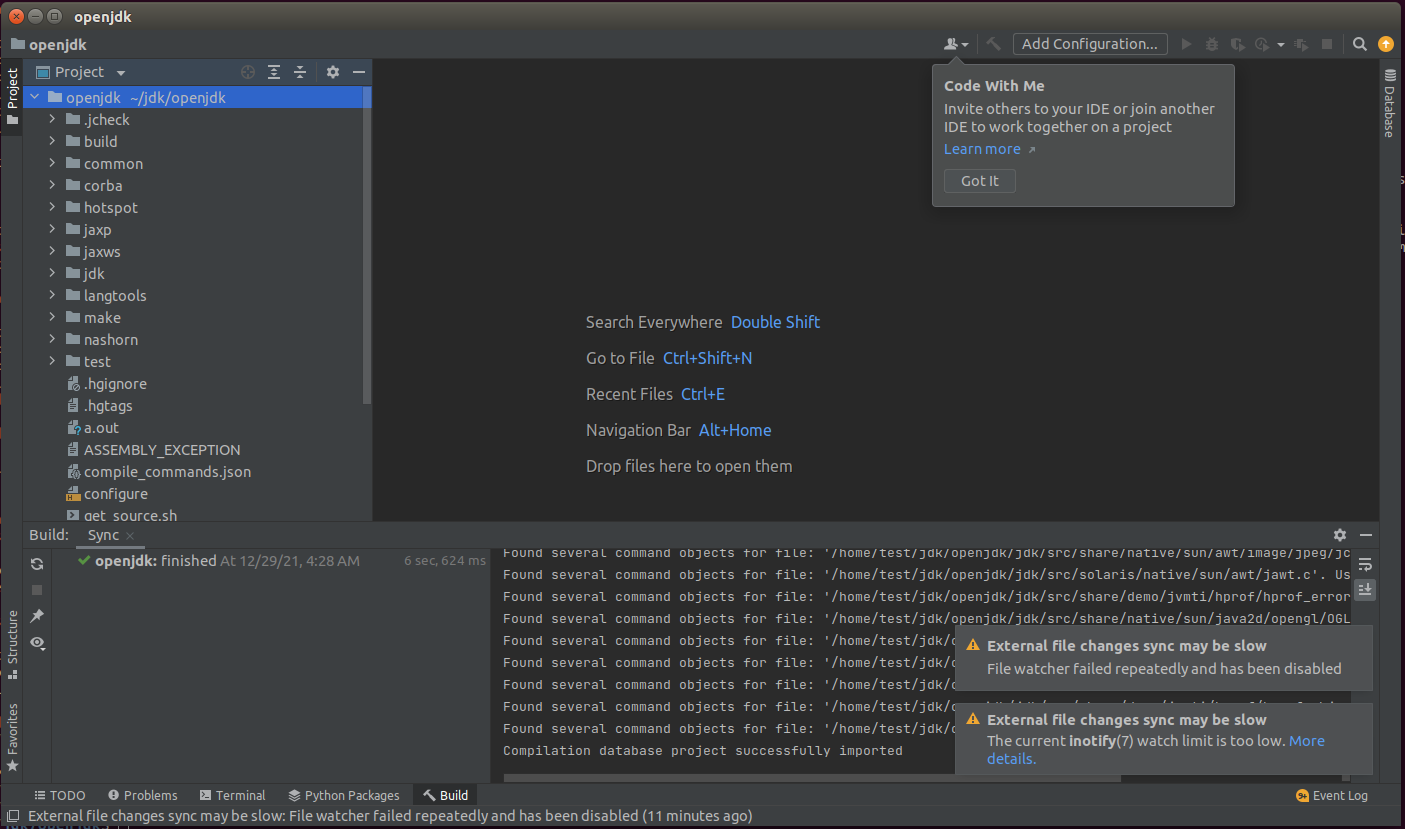Toggle scroll to end icon in build output
Viewport: 1405px width, 829px height.
tap(1365, 590)
